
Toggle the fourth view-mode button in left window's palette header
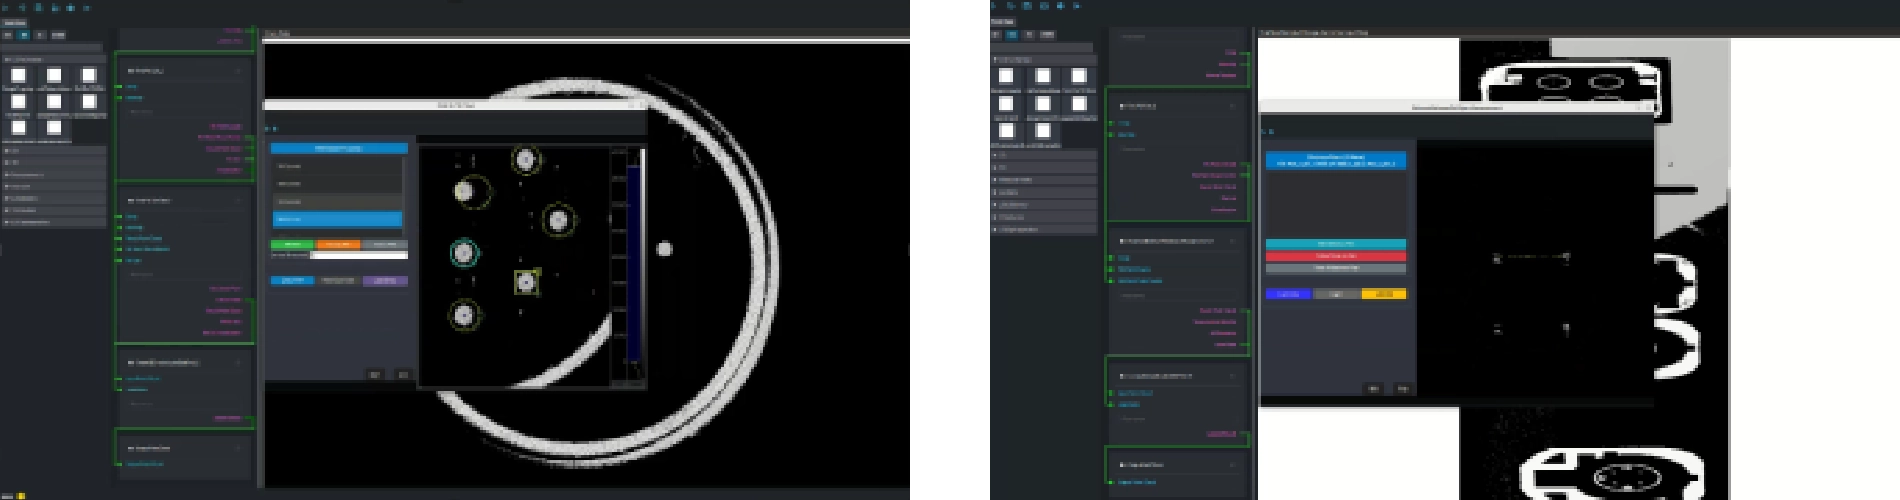58,35
